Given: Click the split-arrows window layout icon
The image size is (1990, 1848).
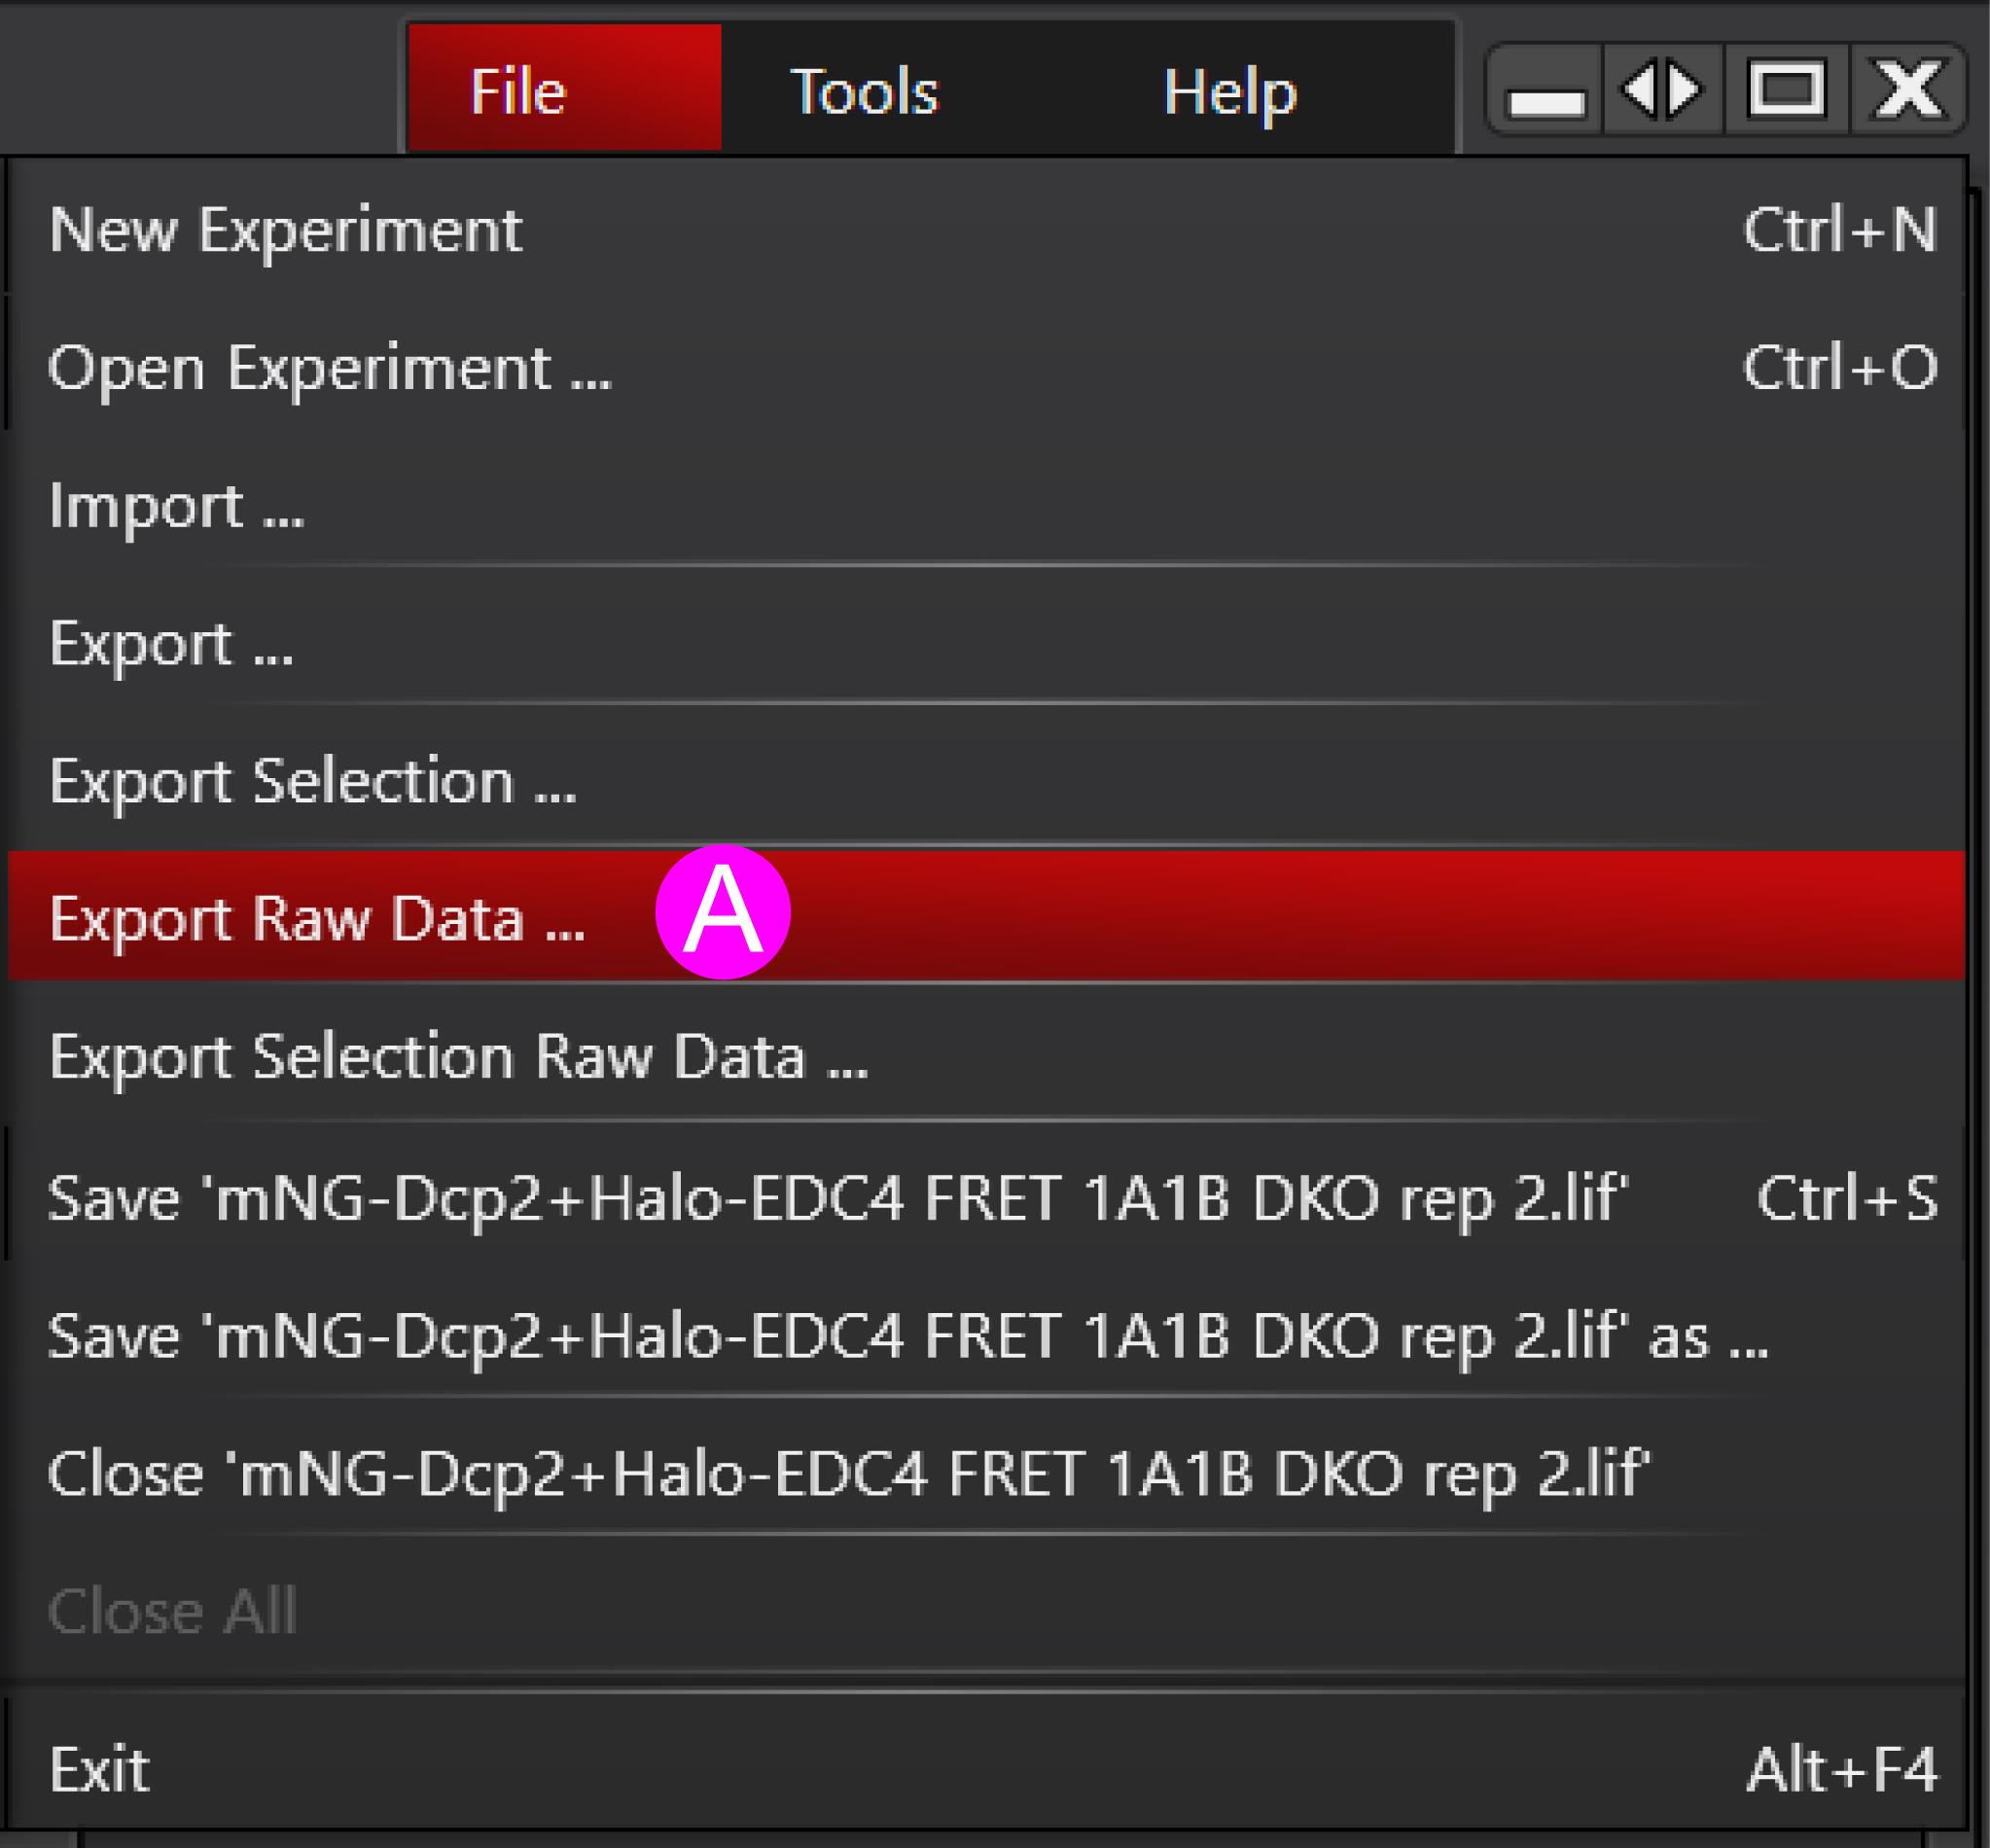Looking at the screenshot, I should [1663, 90].
